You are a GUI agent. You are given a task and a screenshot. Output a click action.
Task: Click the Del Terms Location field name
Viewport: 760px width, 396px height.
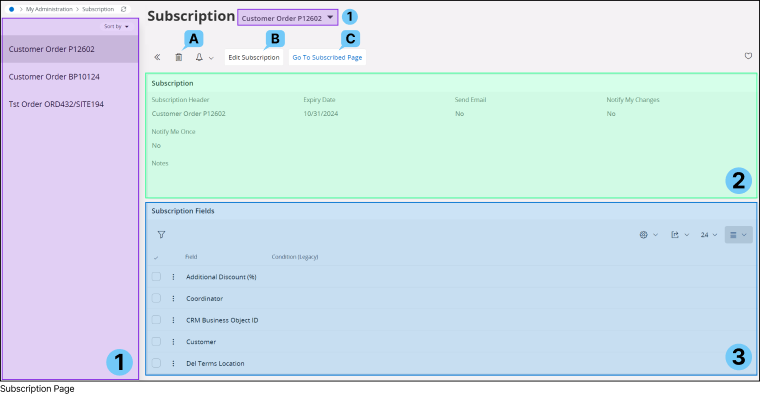(215, 363)
